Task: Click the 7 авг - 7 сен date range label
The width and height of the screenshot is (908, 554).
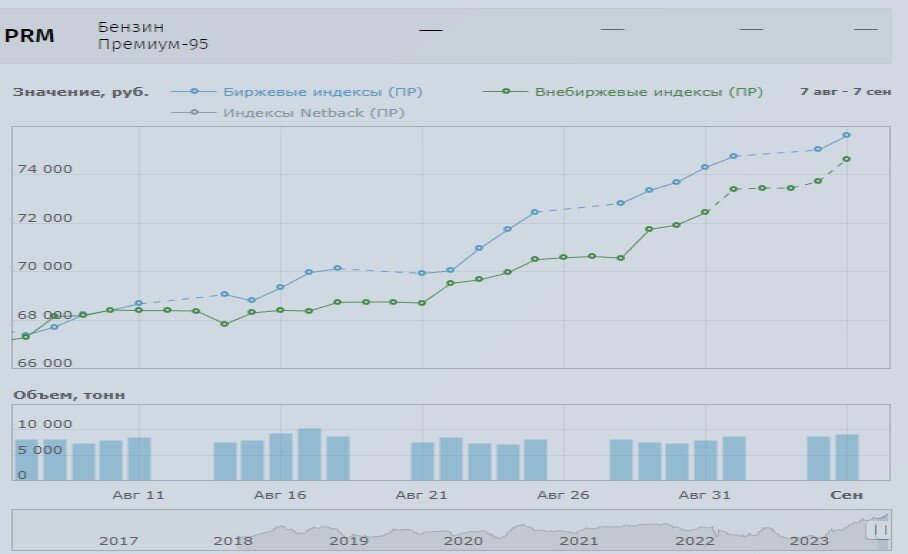Action: point(845,91)
